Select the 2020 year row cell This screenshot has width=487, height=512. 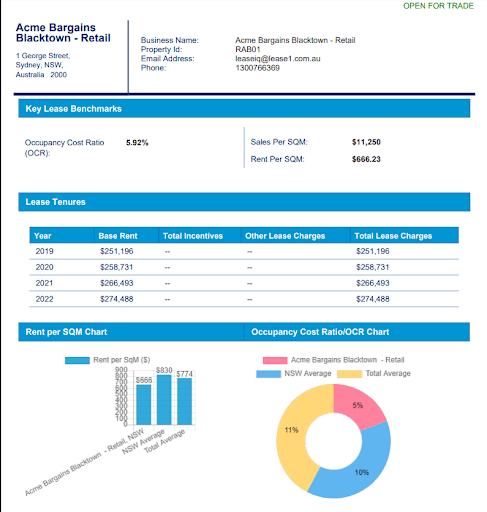pyautogui.click(x=44, y=267)
